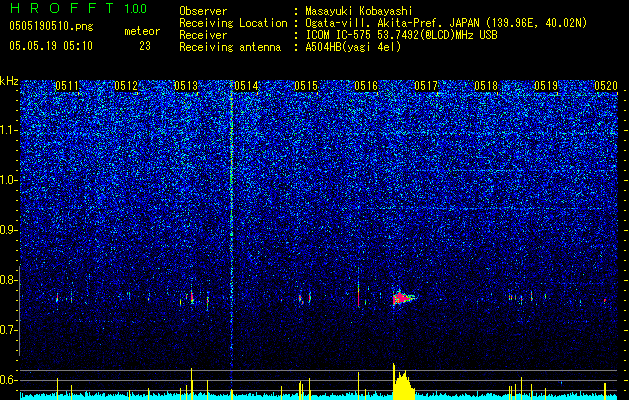629x400 pixels.
Task: Click the large pink meteor echo near 0516
Action: [402, 298]
